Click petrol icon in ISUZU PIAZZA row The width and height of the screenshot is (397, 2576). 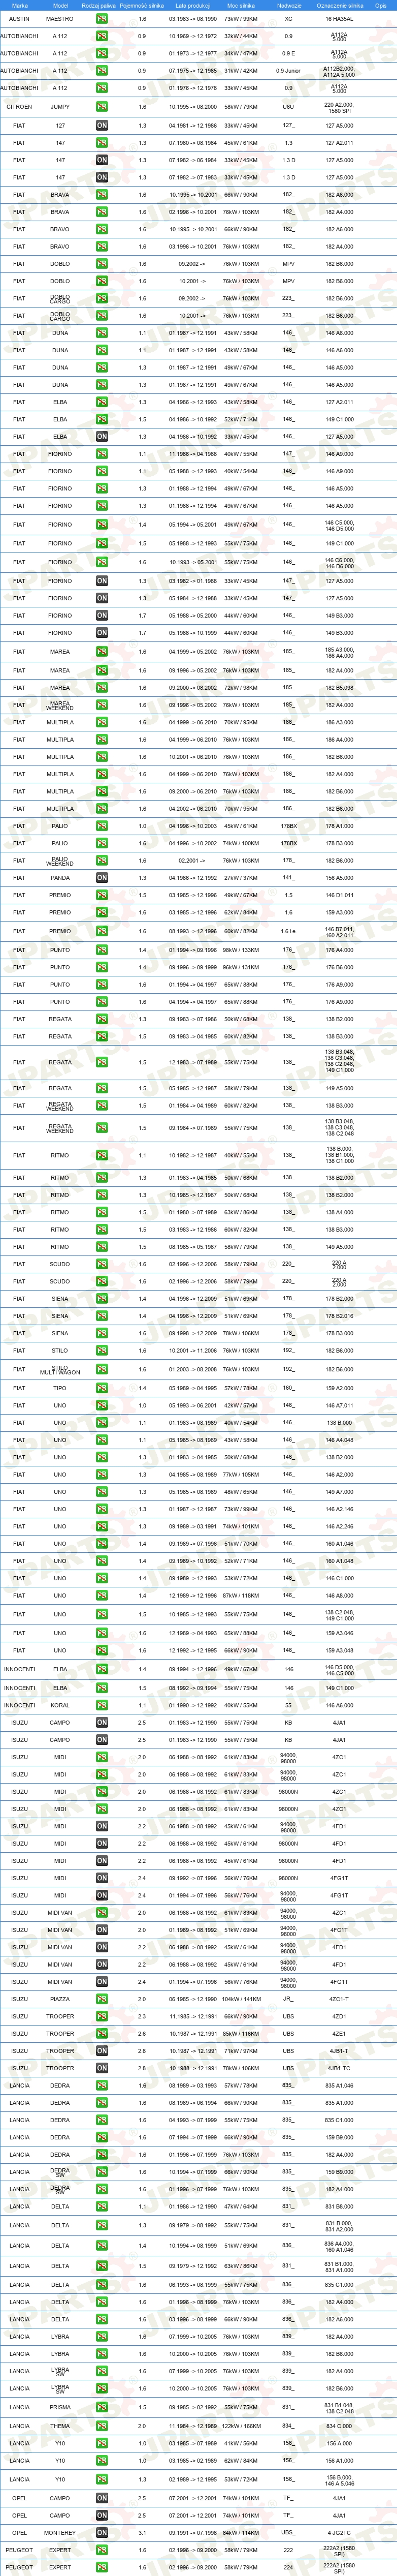click(102, 1999)
